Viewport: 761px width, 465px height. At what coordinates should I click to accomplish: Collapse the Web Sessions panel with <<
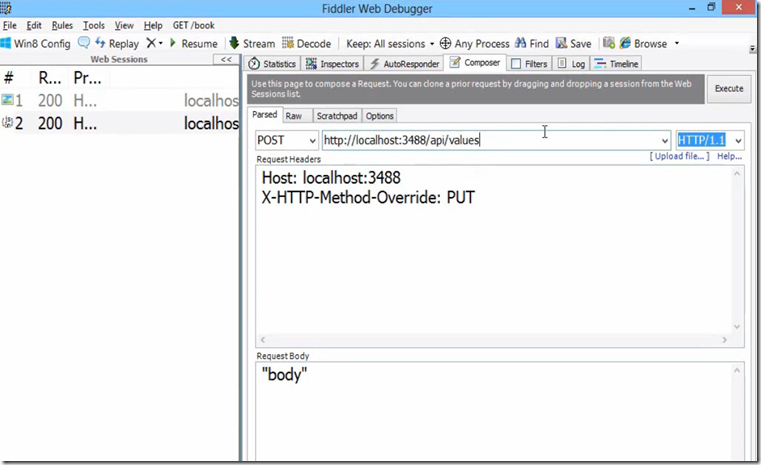[226, 59]
